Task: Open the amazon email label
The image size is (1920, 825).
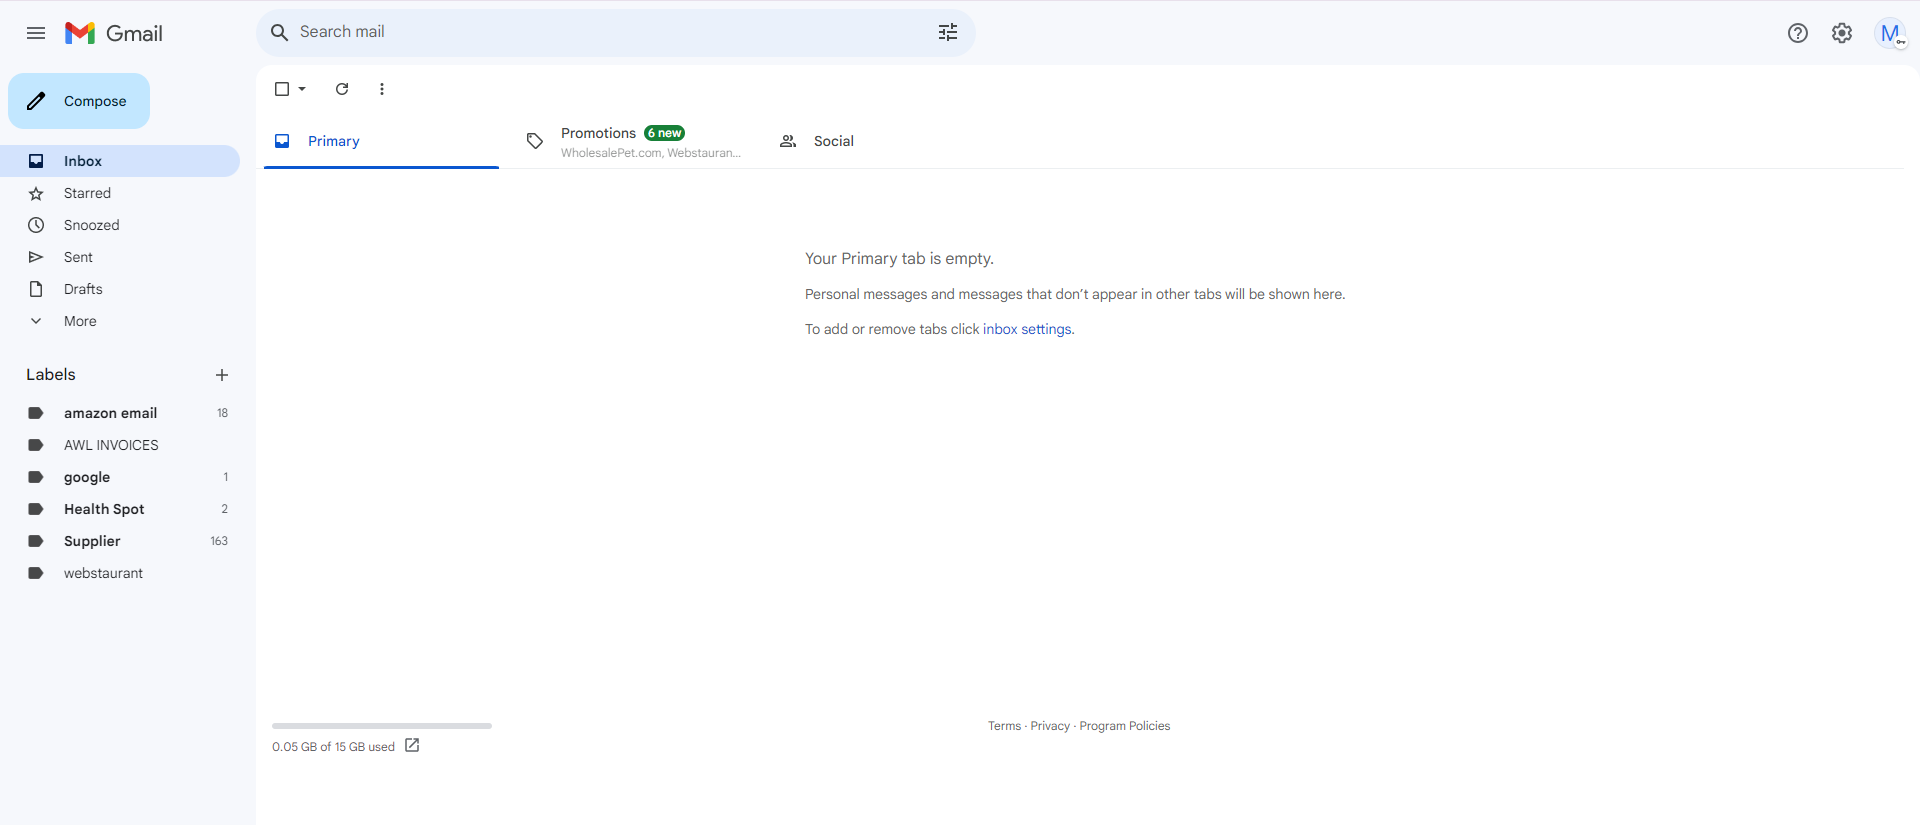Action: [x=120, y=413]
